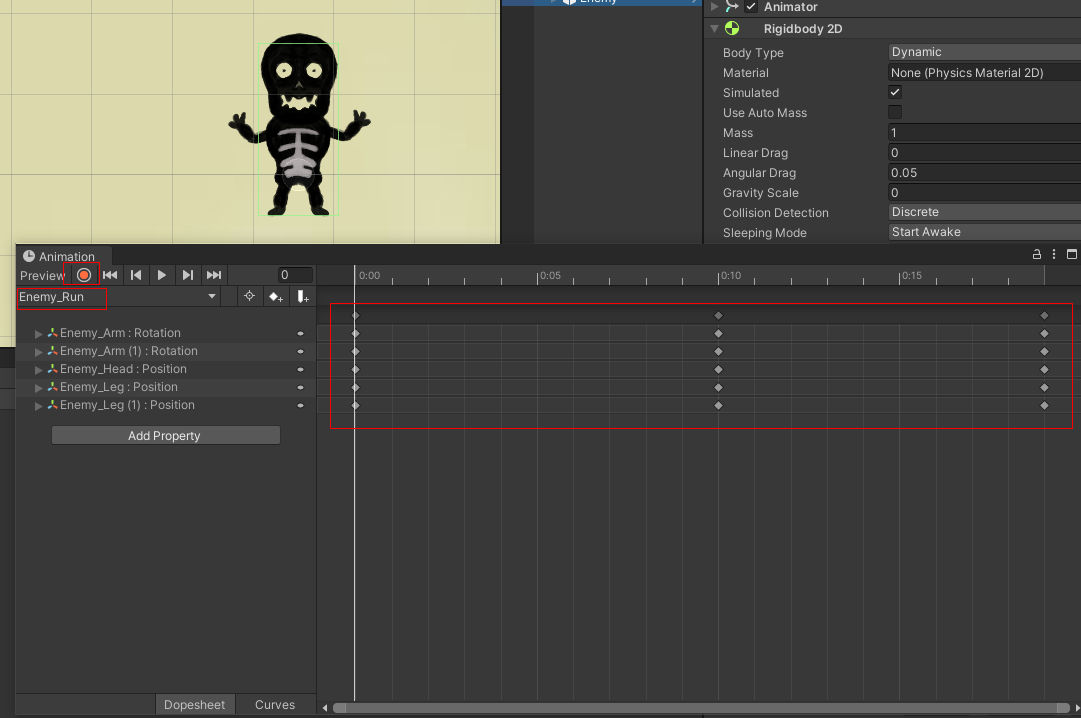Click transform icon of Enemy_Leg row
1081x718 pixels.
click(52, 386)
